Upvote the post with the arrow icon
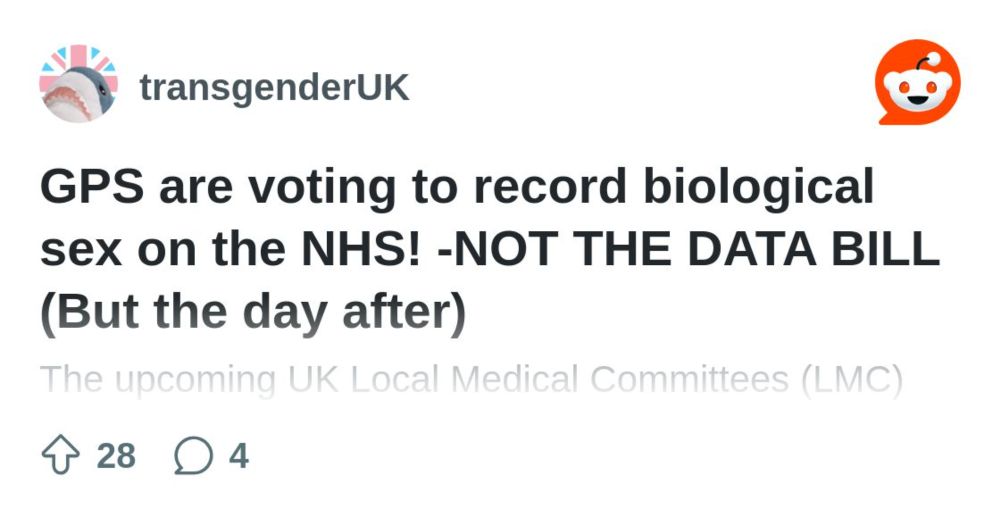 (x=61, y=455)
